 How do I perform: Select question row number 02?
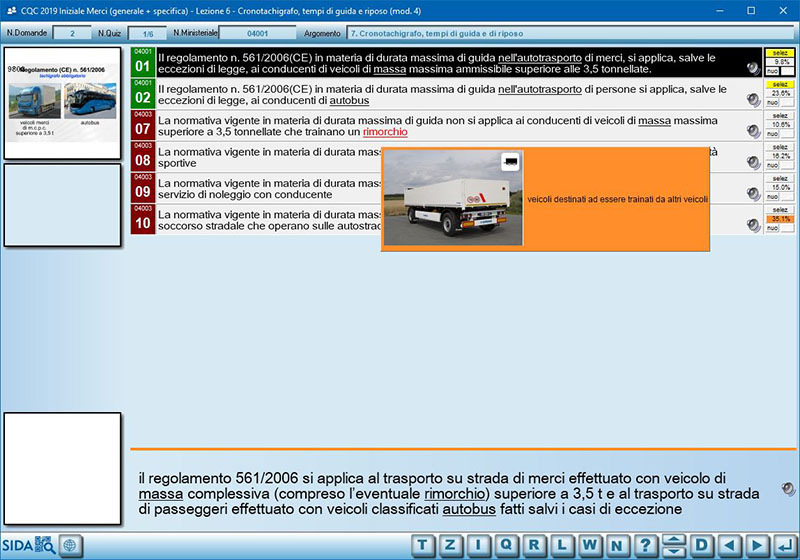pos(143,95)
